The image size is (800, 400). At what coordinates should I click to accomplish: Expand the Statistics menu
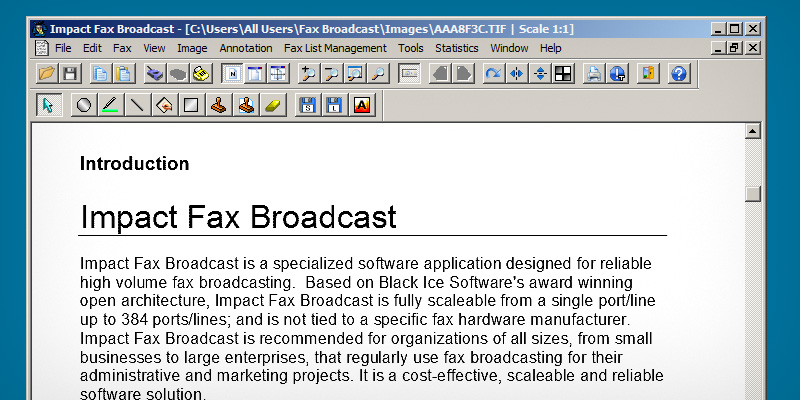(457, 48)
